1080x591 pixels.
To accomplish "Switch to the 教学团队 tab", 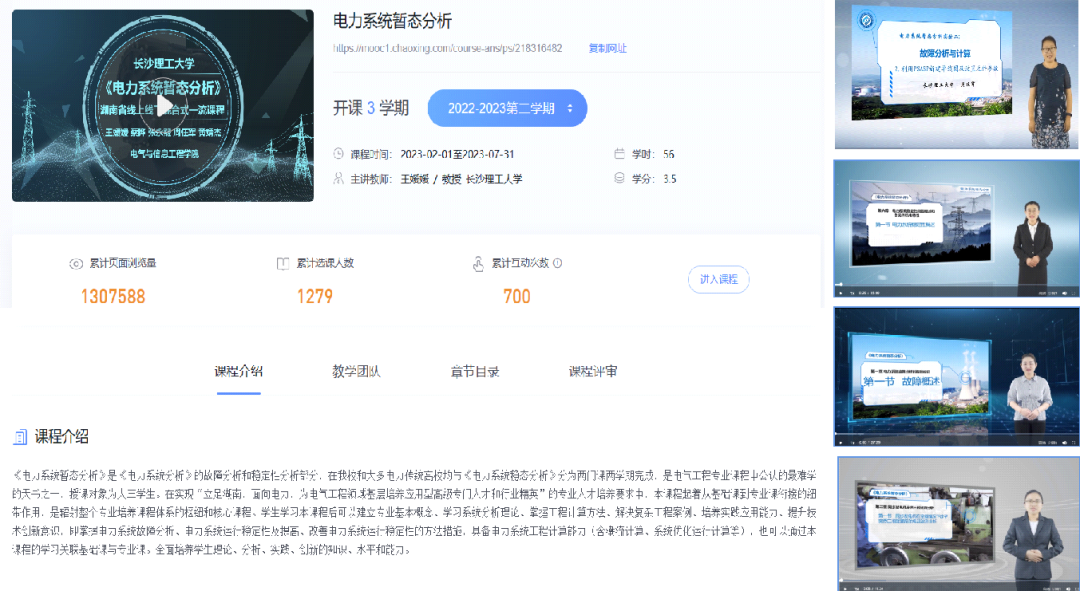I will point(356,371).
